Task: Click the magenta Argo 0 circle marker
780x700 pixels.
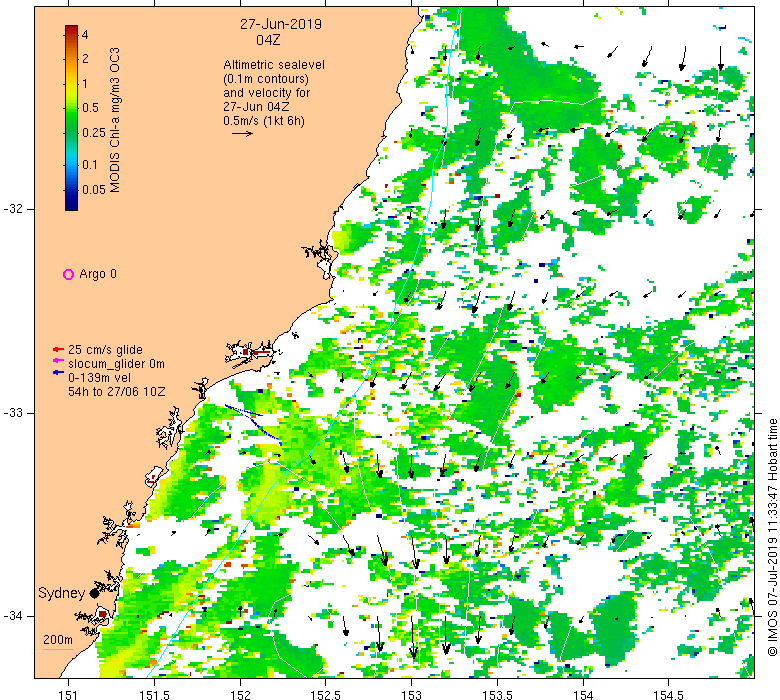Action: pos(69,274)
